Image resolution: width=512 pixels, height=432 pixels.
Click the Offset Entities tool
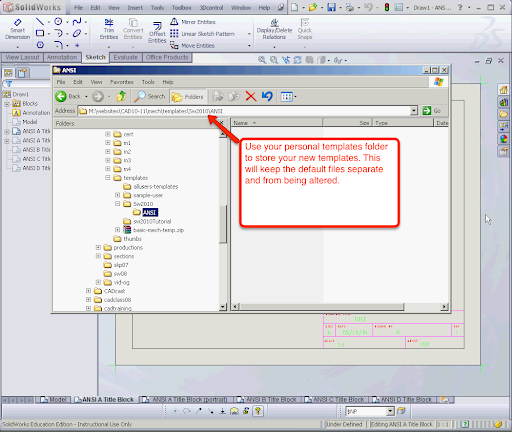tap(157, 33)
